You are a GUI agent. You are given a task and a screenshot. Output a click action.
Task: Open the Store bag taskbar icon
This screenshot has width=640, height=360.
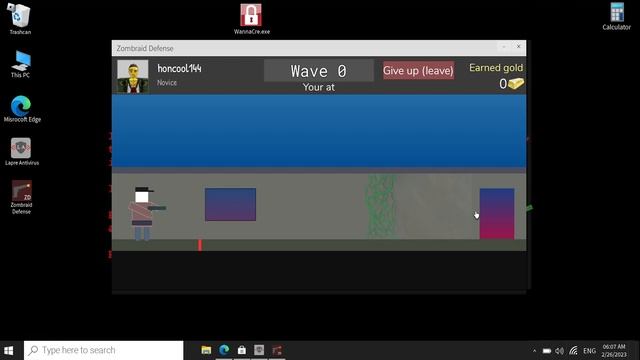point(242,350)
